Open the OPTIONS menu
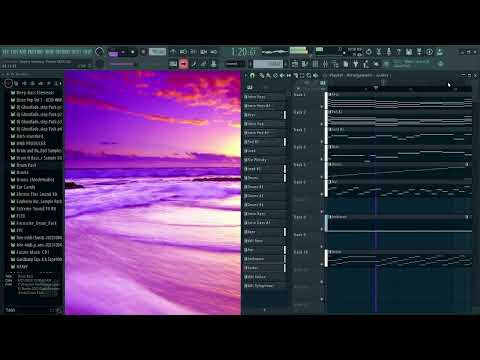 pos(62,52)
